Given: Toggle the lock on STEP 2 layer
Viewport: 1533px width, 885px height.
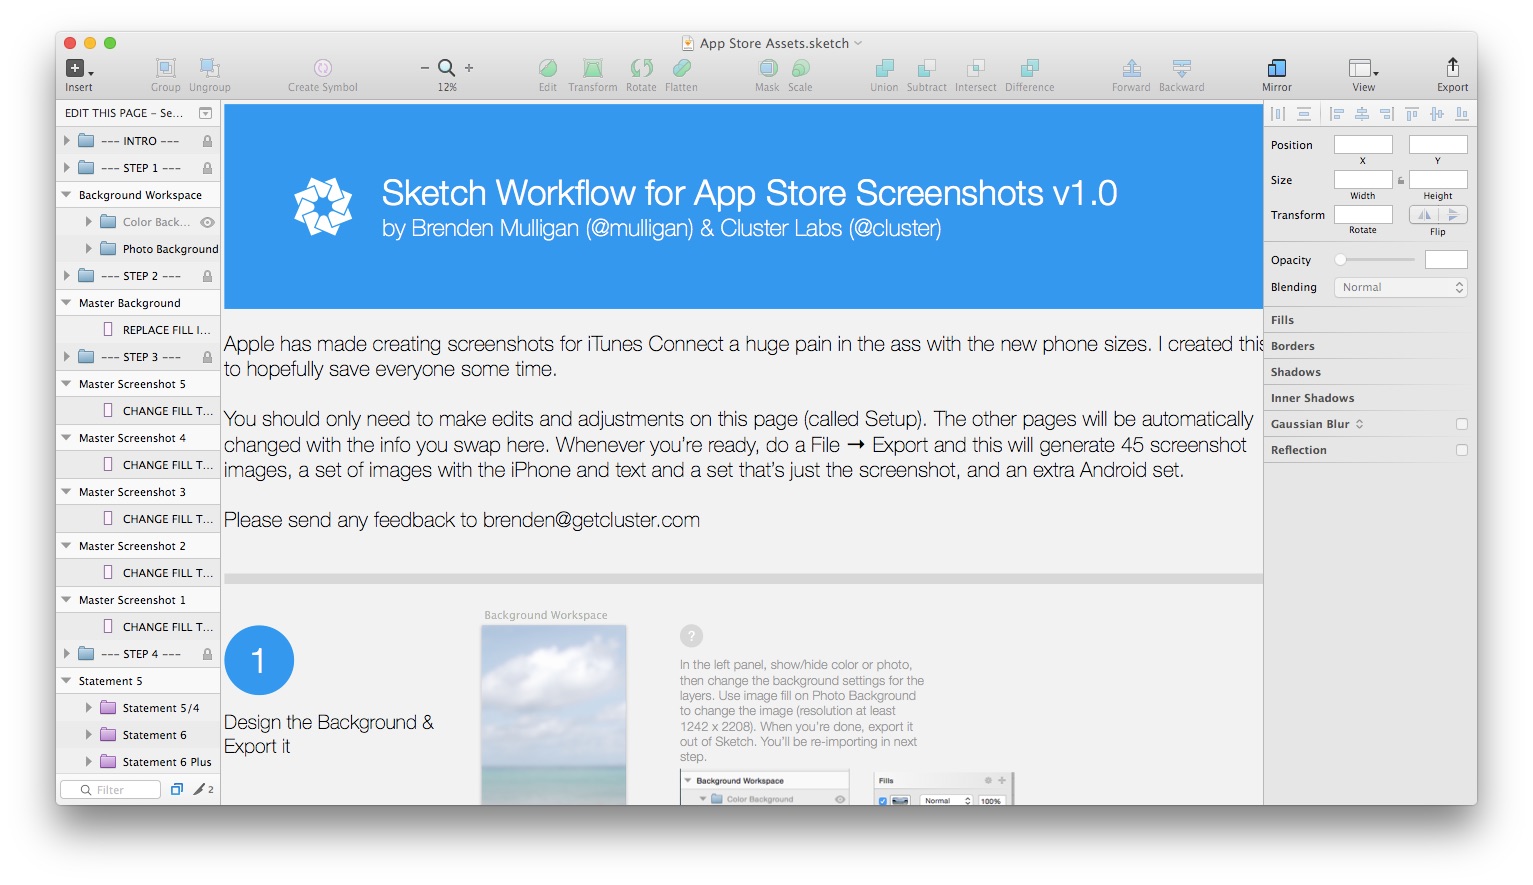Looking at the screenshot, I should (x=207, y=276).
